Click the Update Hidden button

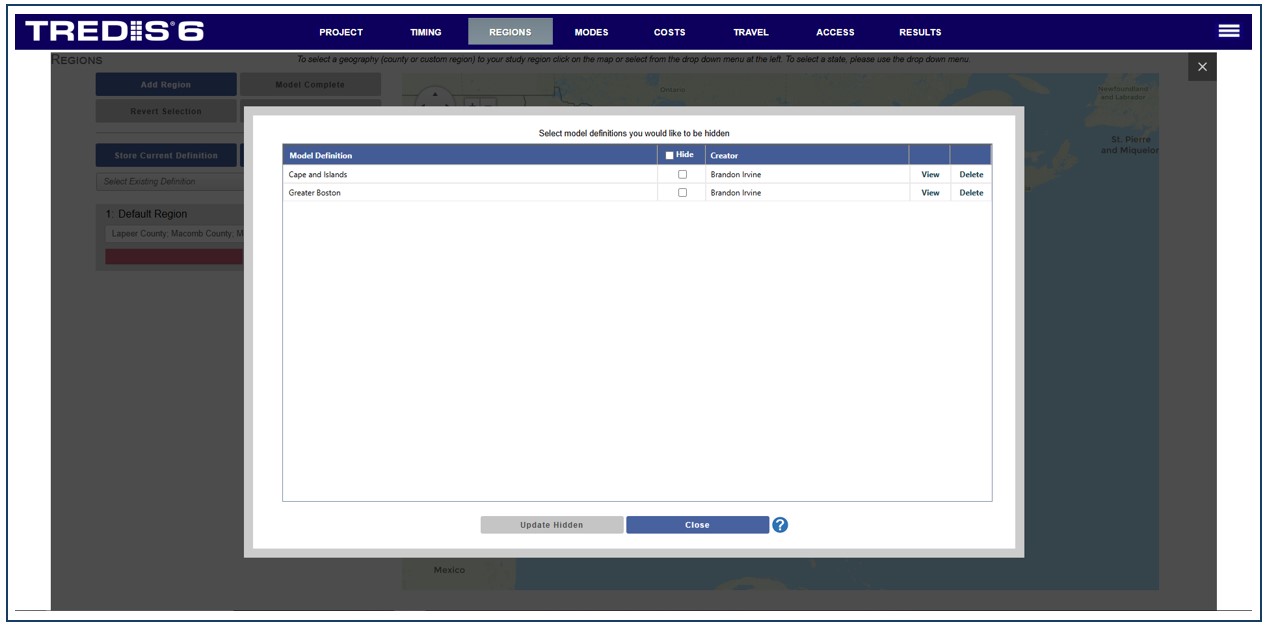click(551, 525)
